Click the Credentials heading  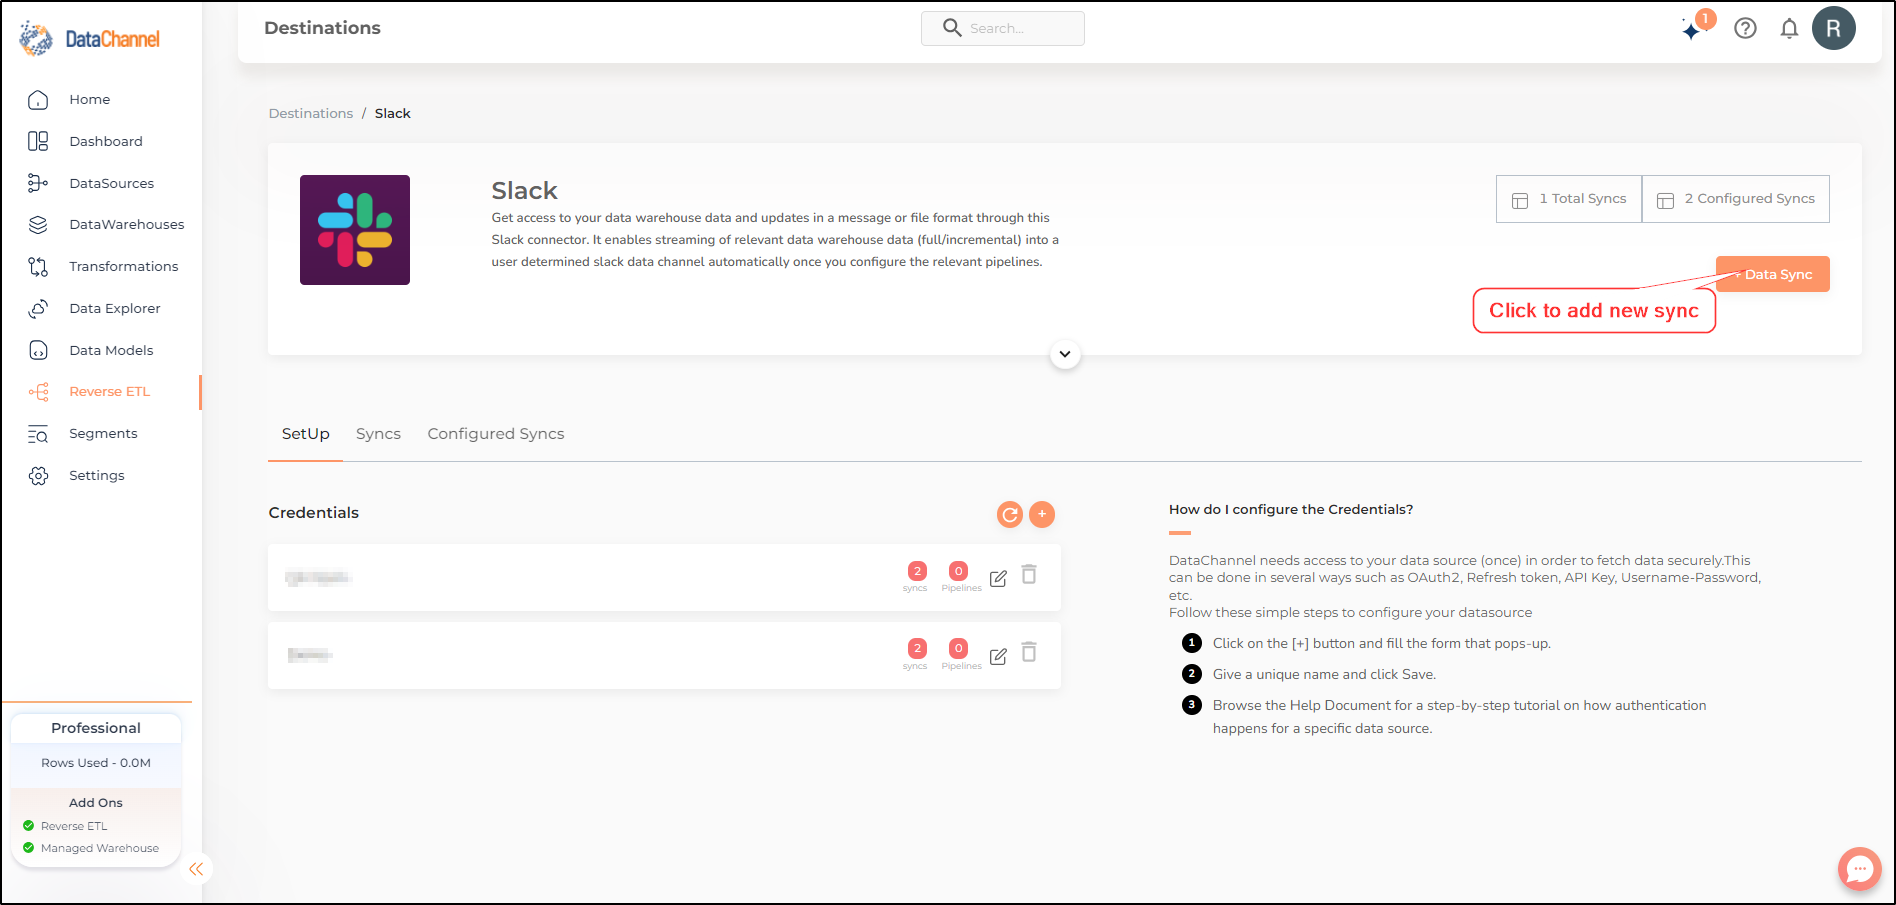pos(314,513)
